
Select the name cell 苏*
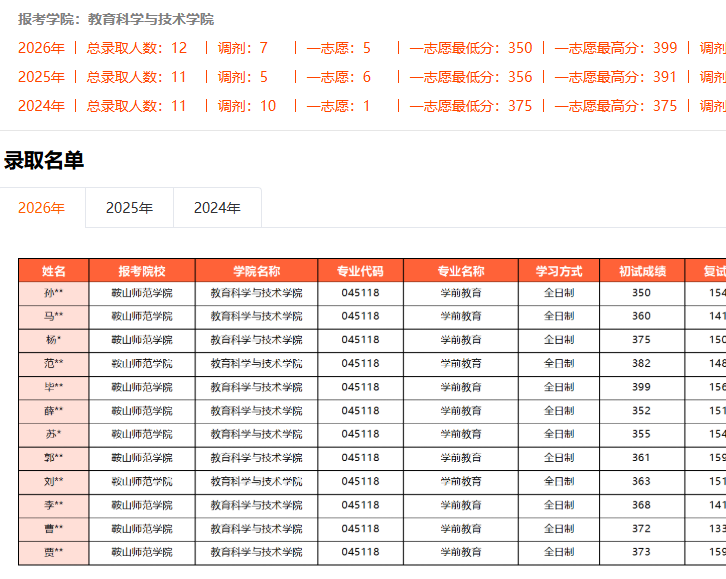tap(54, 435)
